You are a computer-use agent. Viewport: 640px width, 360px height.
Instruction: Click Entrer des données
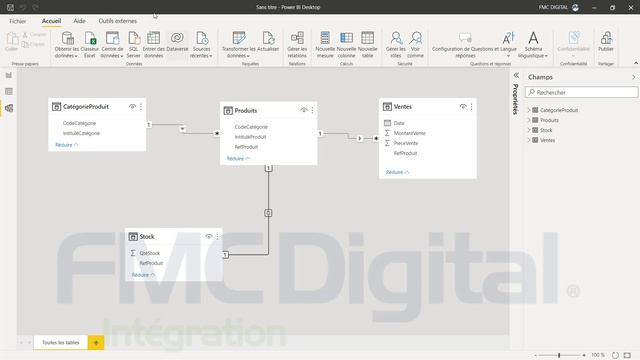click(x=153, y=44)
